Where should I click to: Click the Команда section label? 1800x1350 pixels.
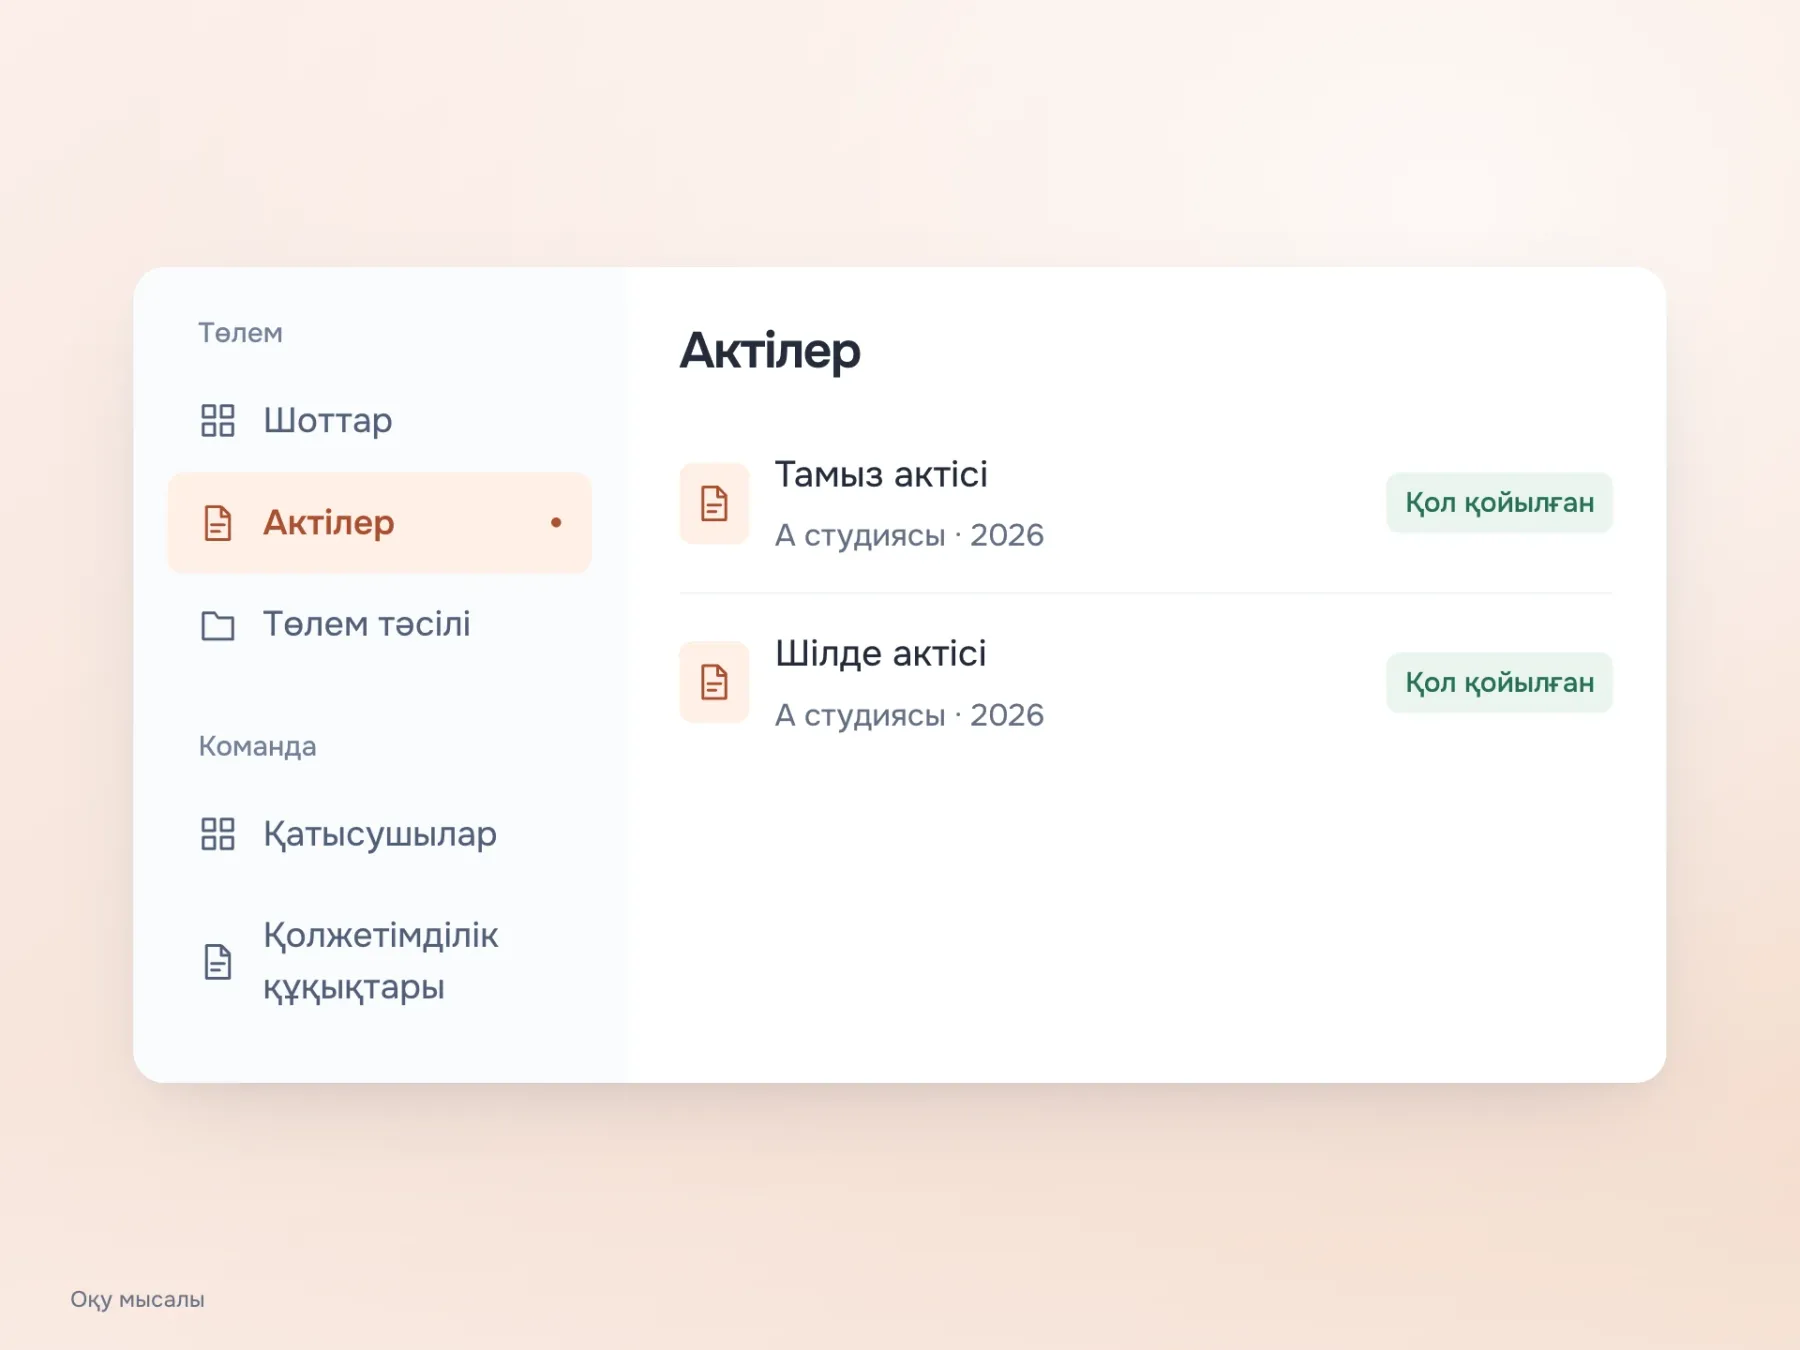pos(257,746)
